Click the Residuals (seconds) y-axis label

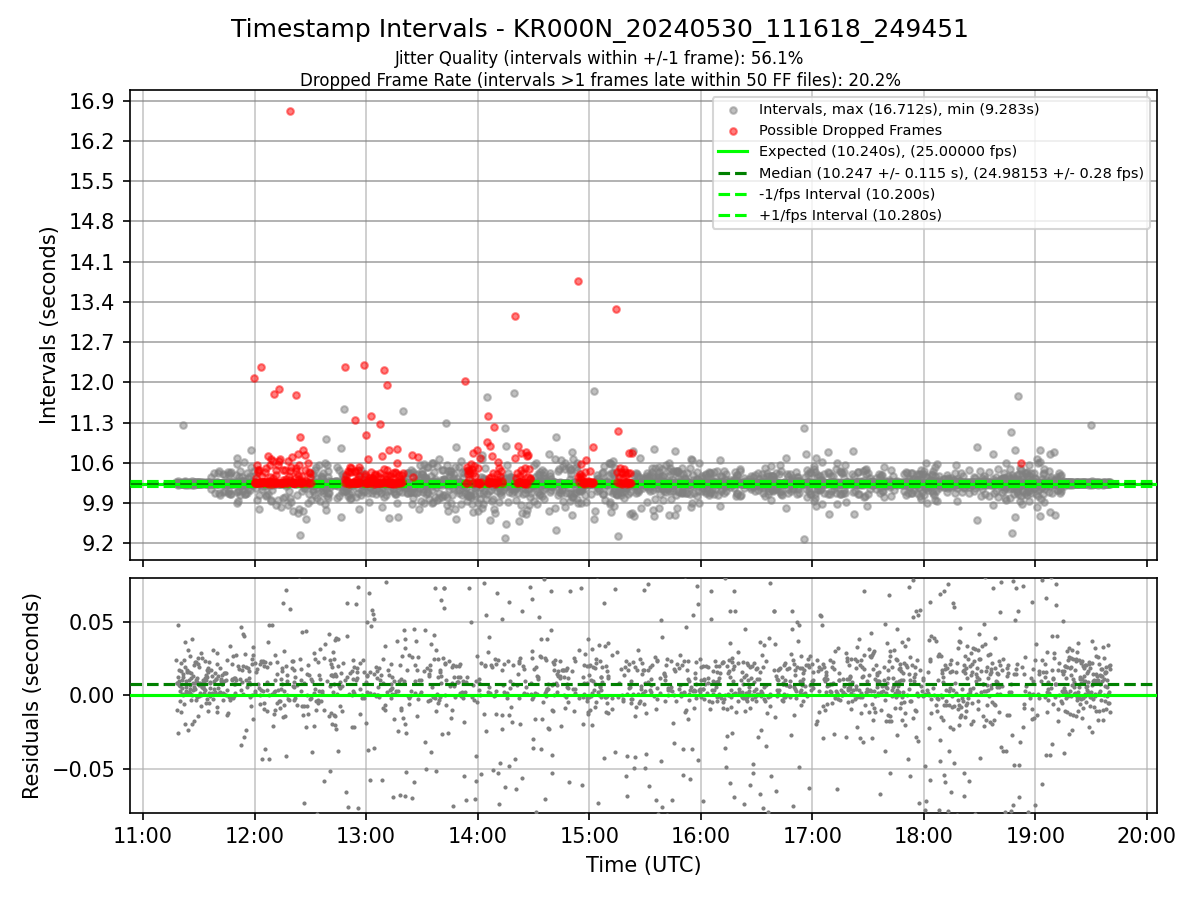32,696
